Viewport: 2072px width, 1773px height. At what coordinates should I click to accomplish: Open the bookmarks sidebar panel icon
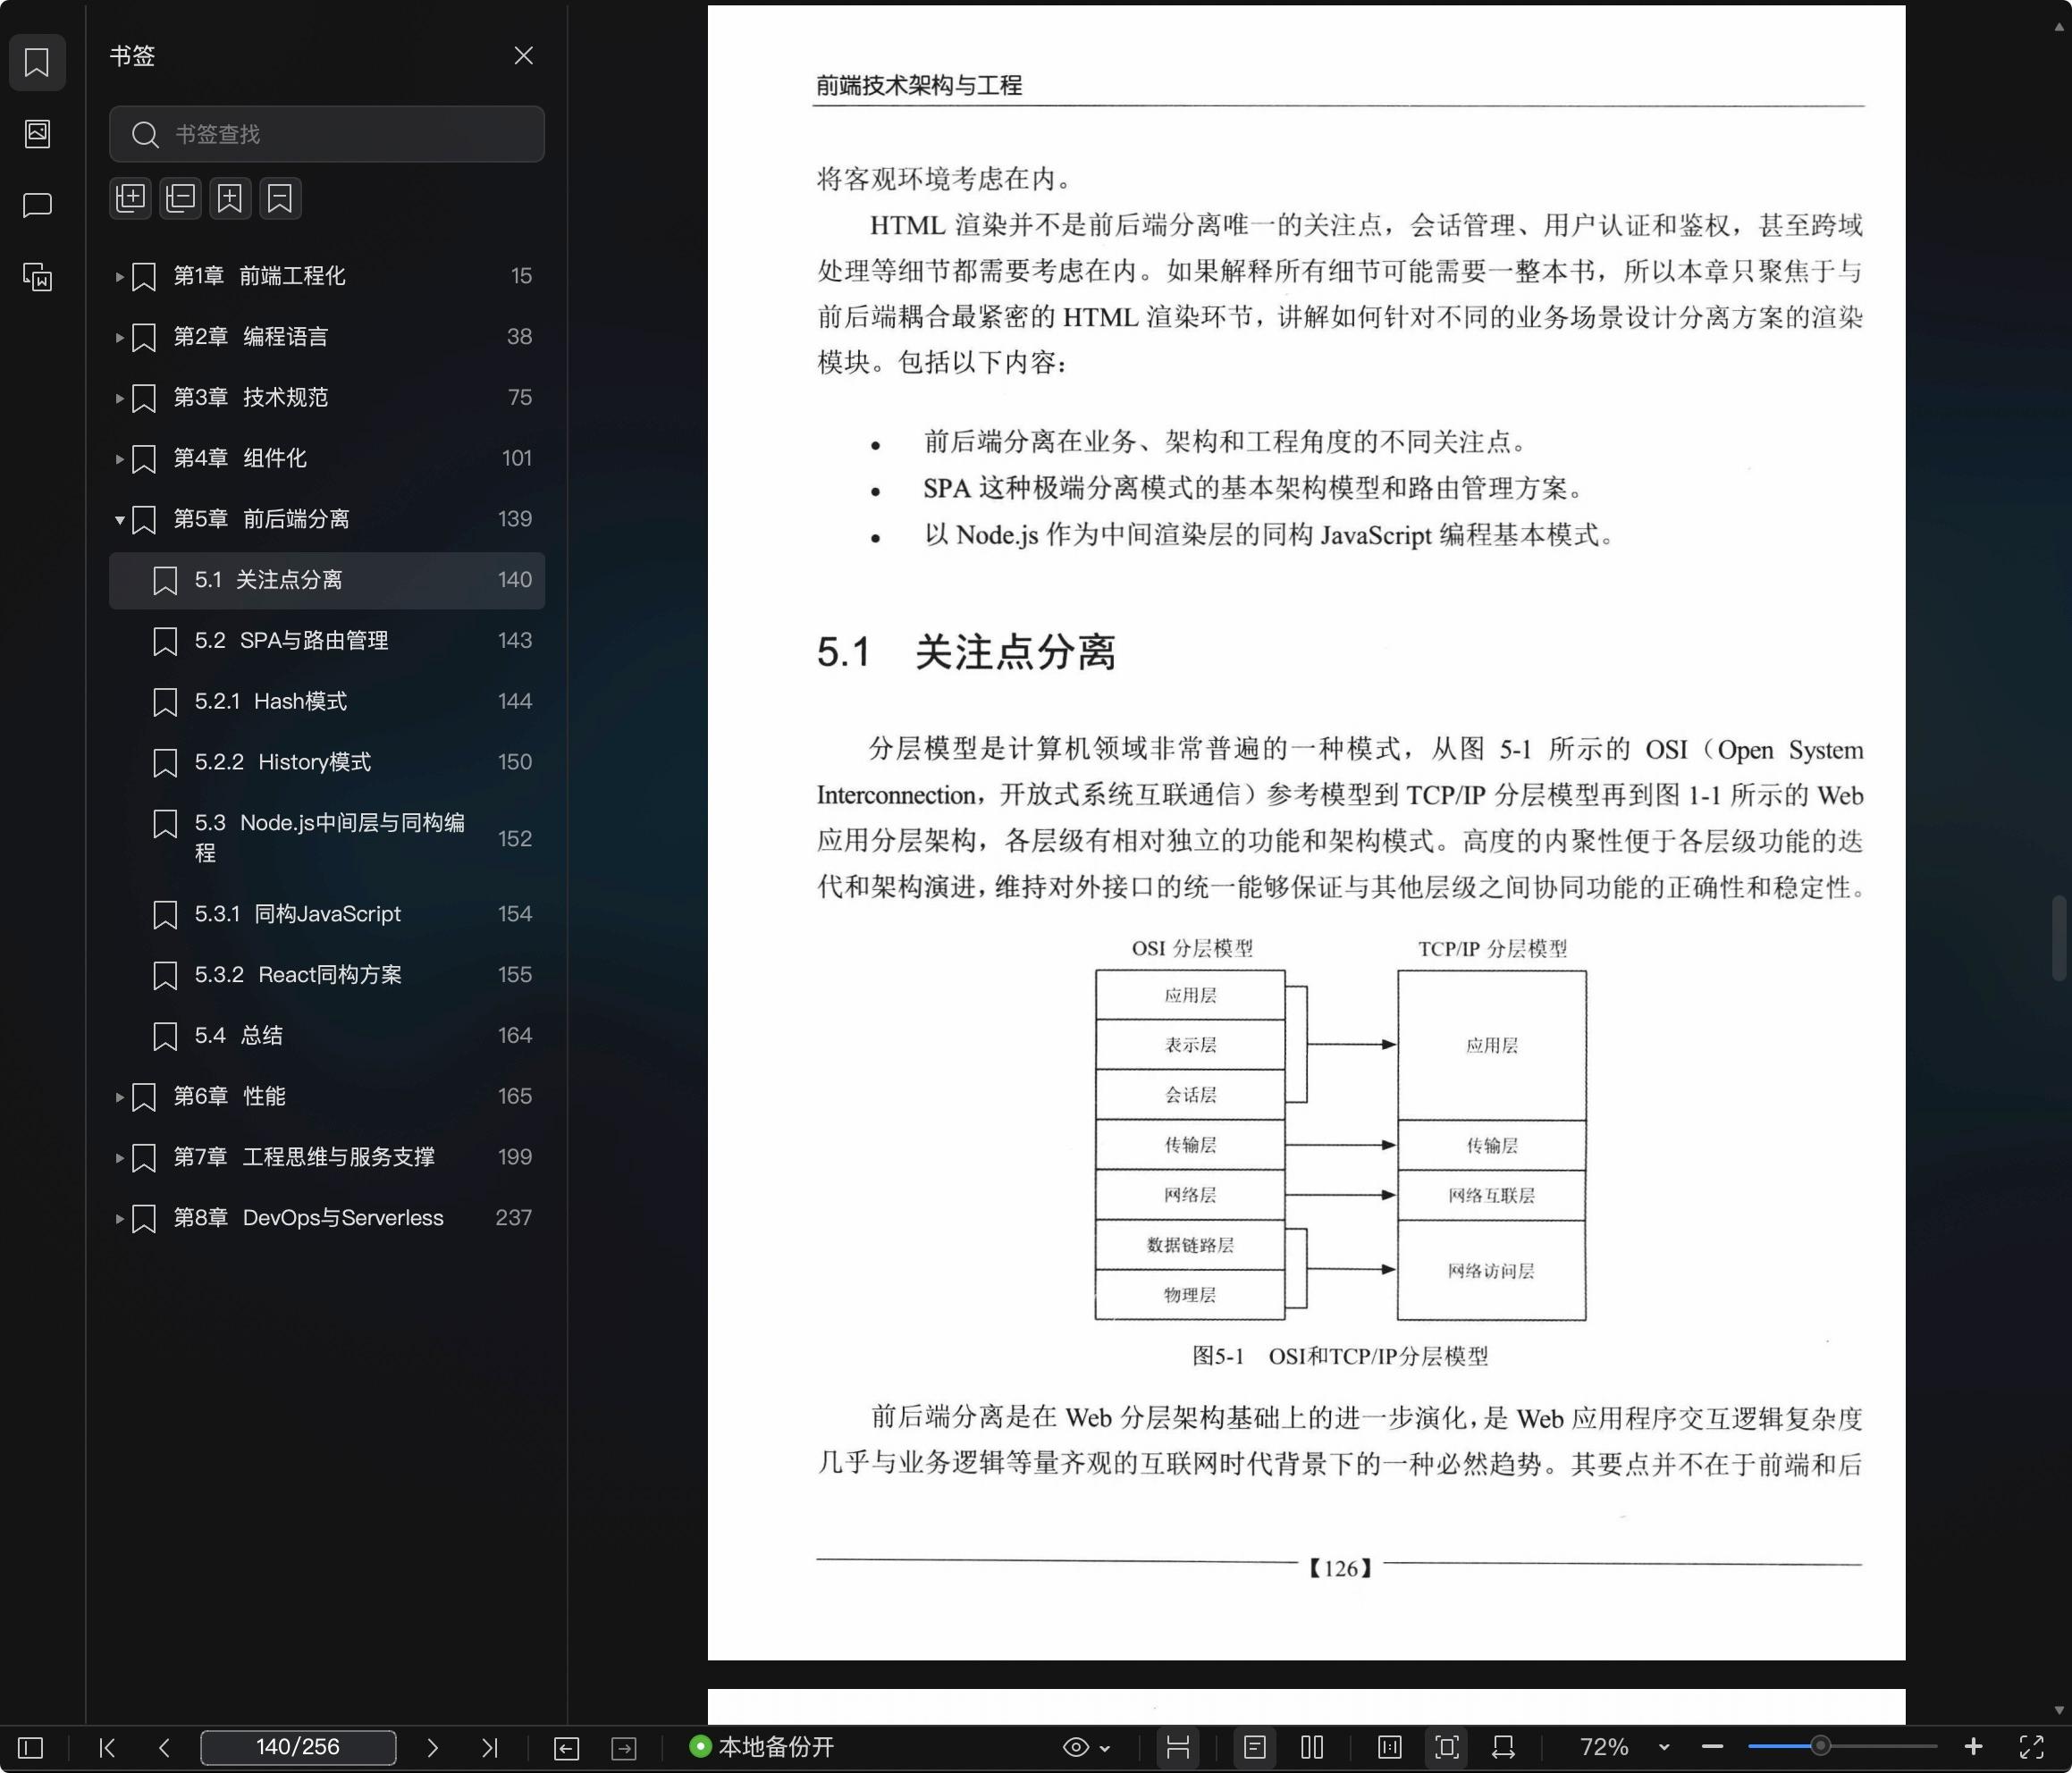[37, 62]
